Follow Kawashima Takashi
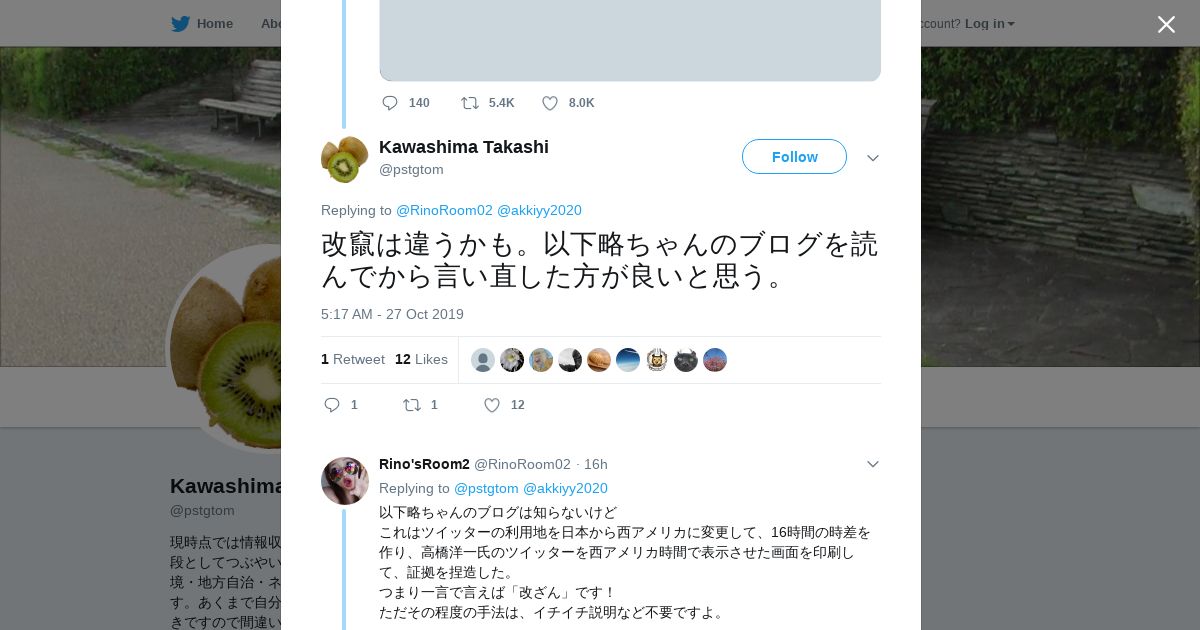Viewport: 1200px width, 630px height. click(794, 157)
